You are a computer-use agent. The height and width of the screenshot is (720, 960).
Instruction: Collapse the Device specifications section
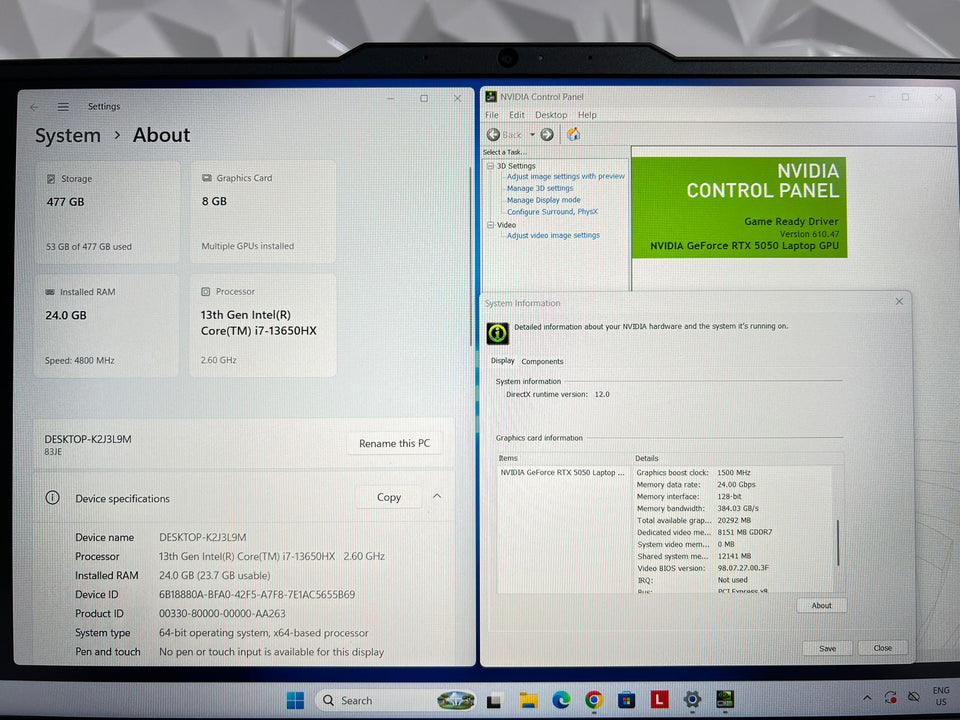click(437, 496)
